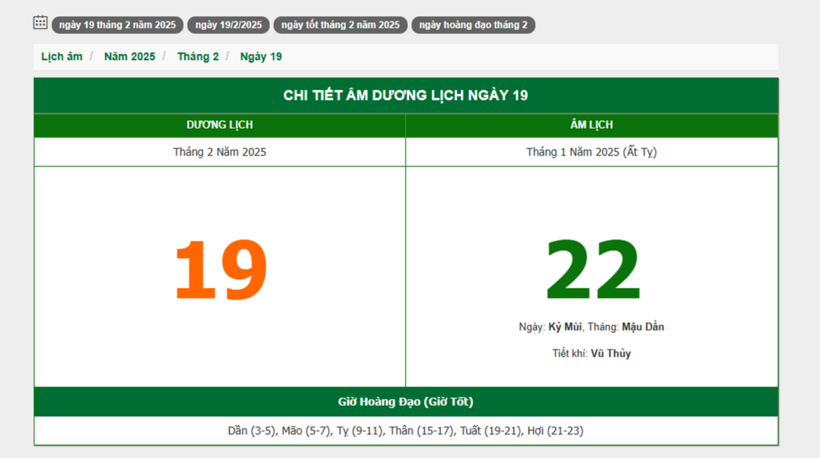Viewport: 820px width, 458px height.
Task: Select the 'Ngày 19' breadcrumb item
Action: tap(261, 57)
